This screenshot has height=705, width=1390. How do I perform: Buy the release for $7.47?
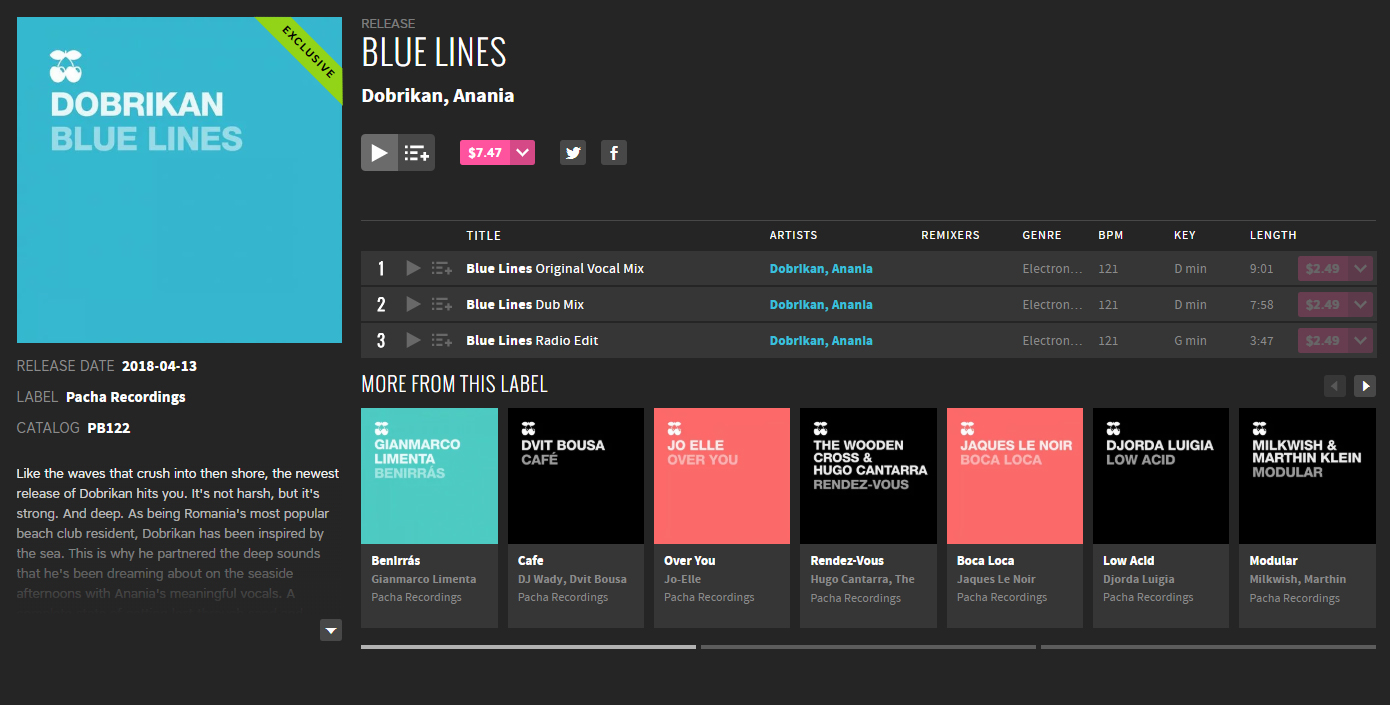click(x=485, y=152)
